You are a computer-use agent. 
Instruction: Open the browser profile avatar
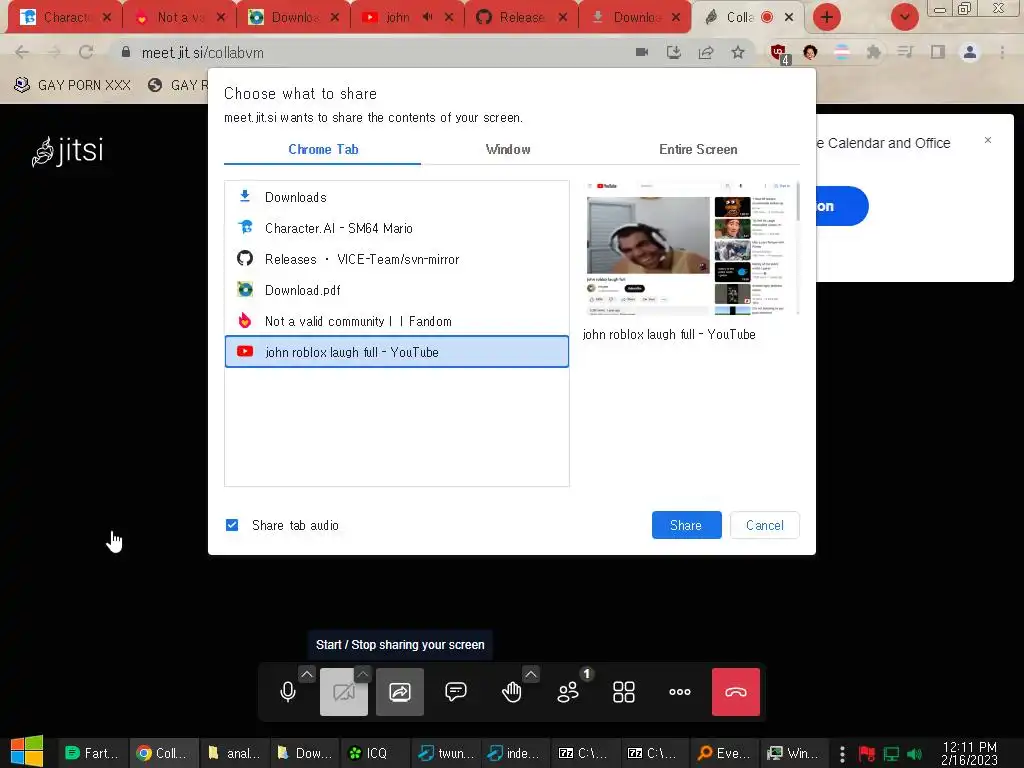pyautogui.click(x=970, y=52)
